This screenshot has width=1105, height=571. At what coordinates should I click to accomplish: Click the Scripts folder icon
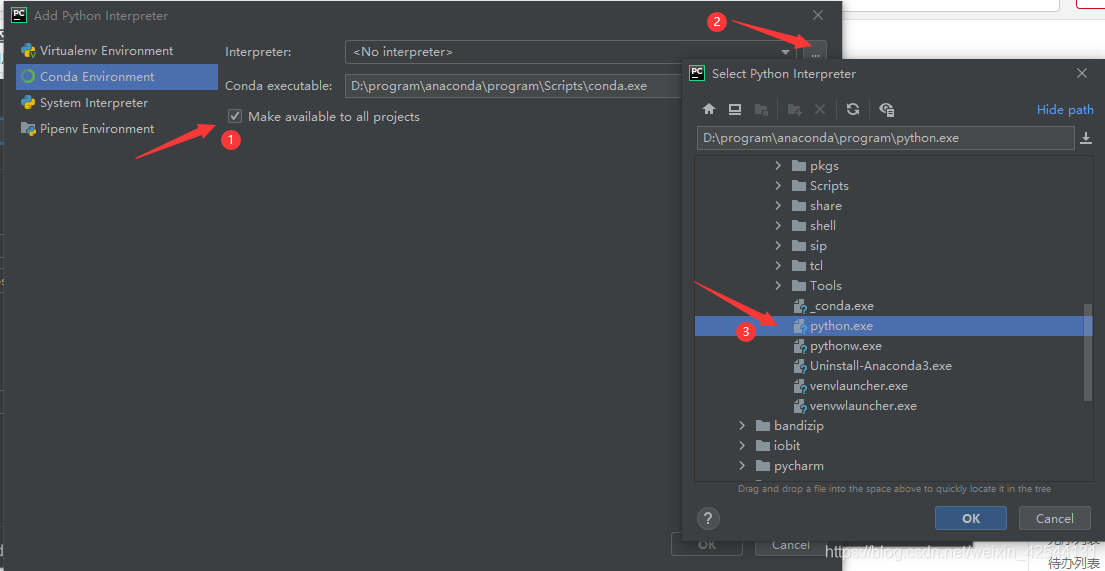click(x=798, y=185)
